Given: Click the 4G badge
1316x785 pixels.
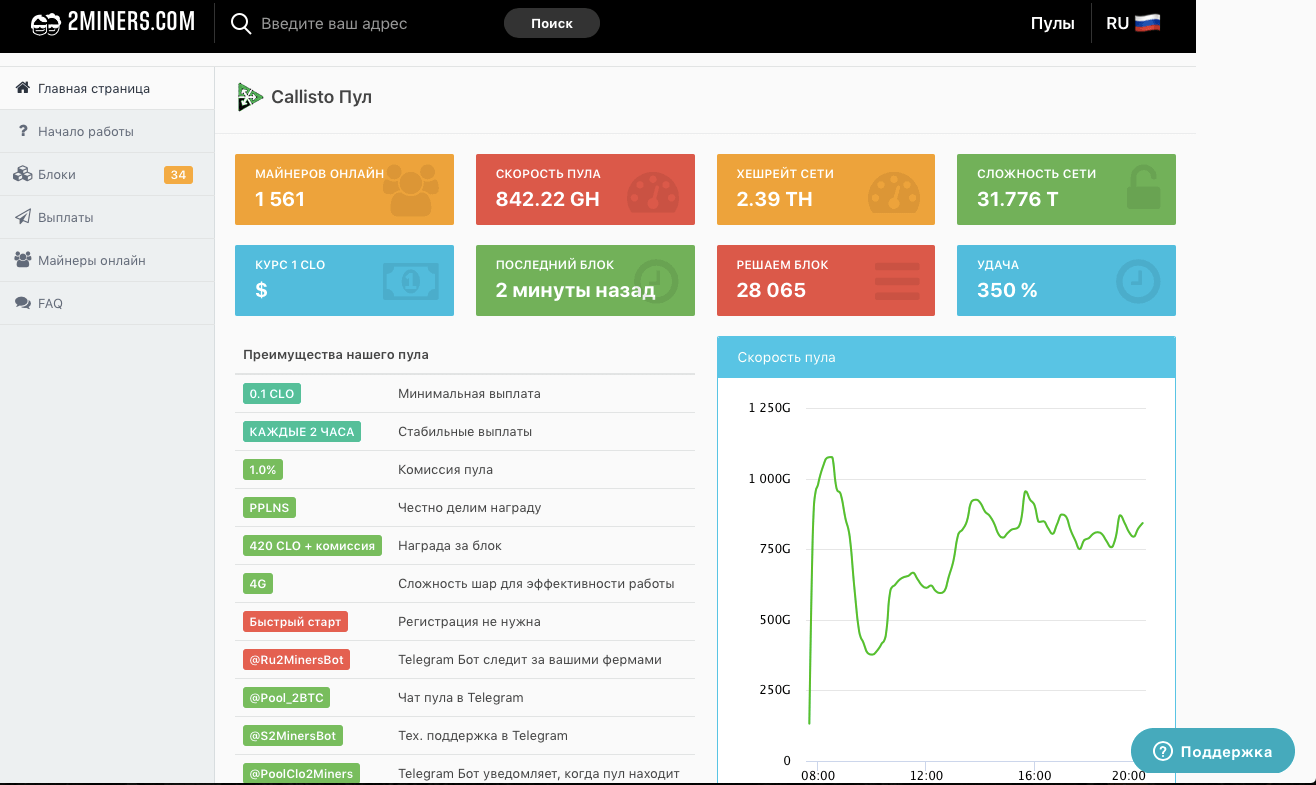Looking at the screenshot, I should pyautogui.click(x=258, y=584).
